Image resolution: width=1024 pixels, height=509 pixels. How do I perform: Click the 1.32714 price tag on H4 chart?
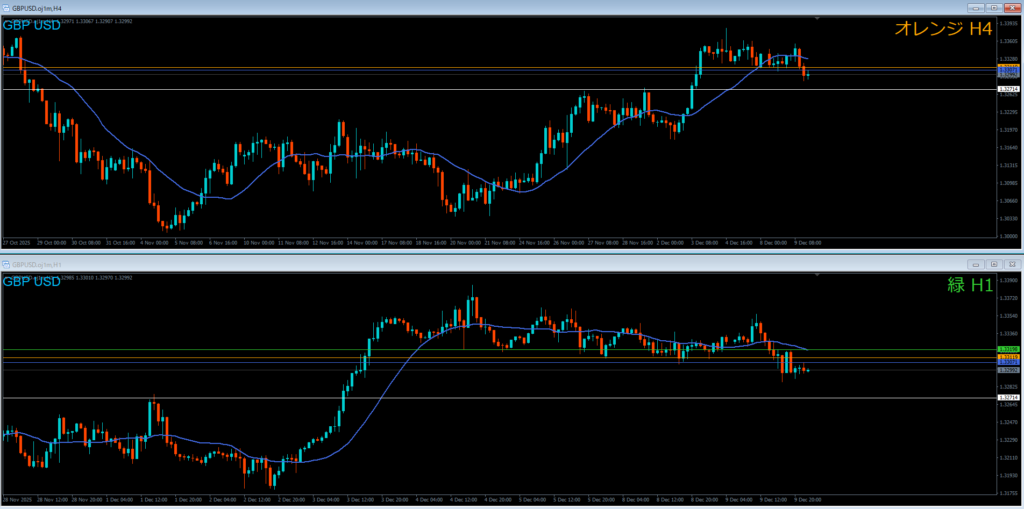tap(1008, 90)
